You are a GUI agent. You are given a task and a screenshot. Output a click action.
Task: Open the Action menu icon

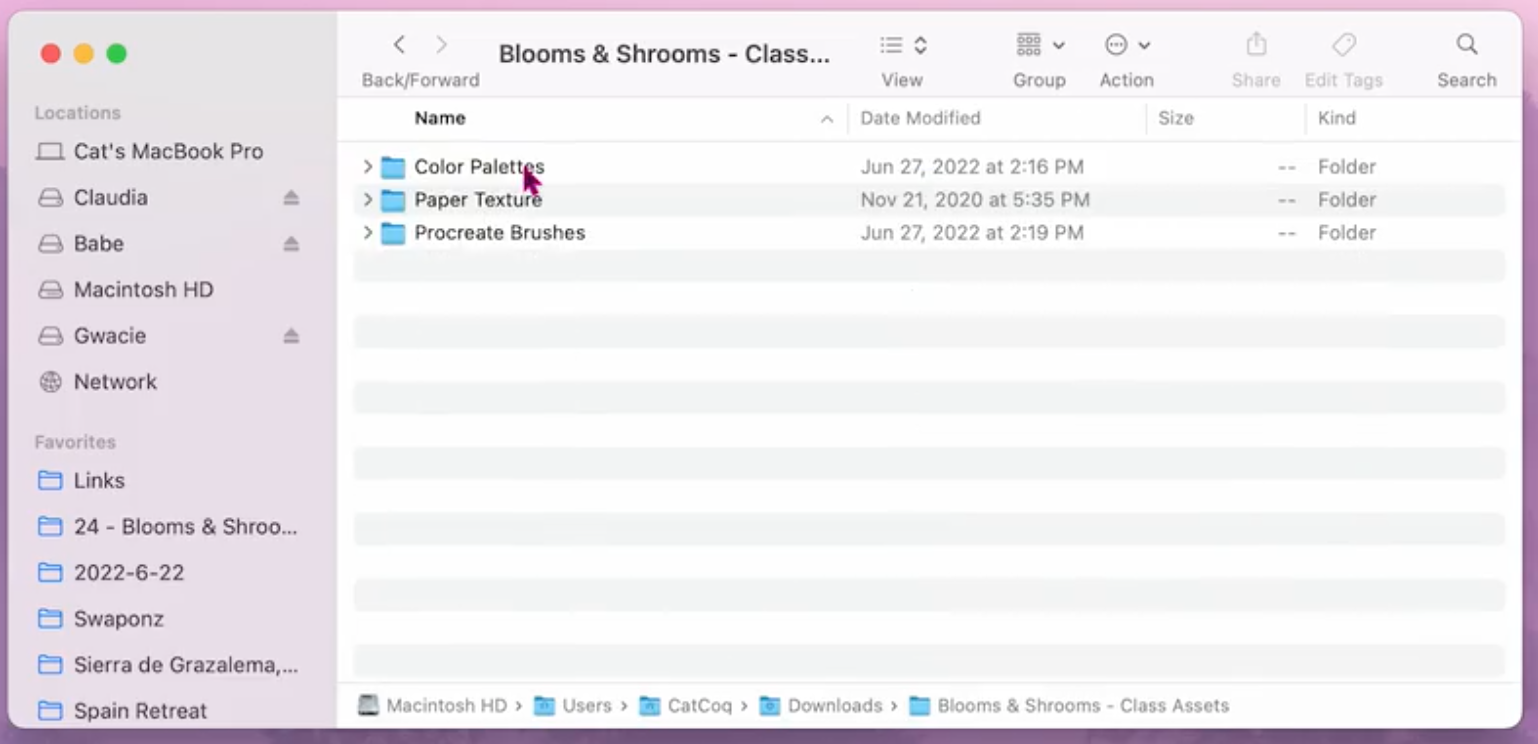[x=1119, y=44]
